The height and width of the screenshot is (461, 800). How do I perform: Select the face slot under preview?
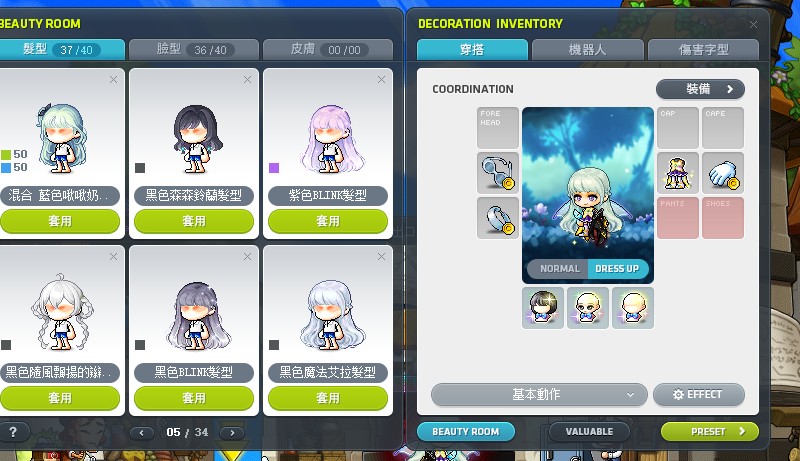tap(588, 308)
